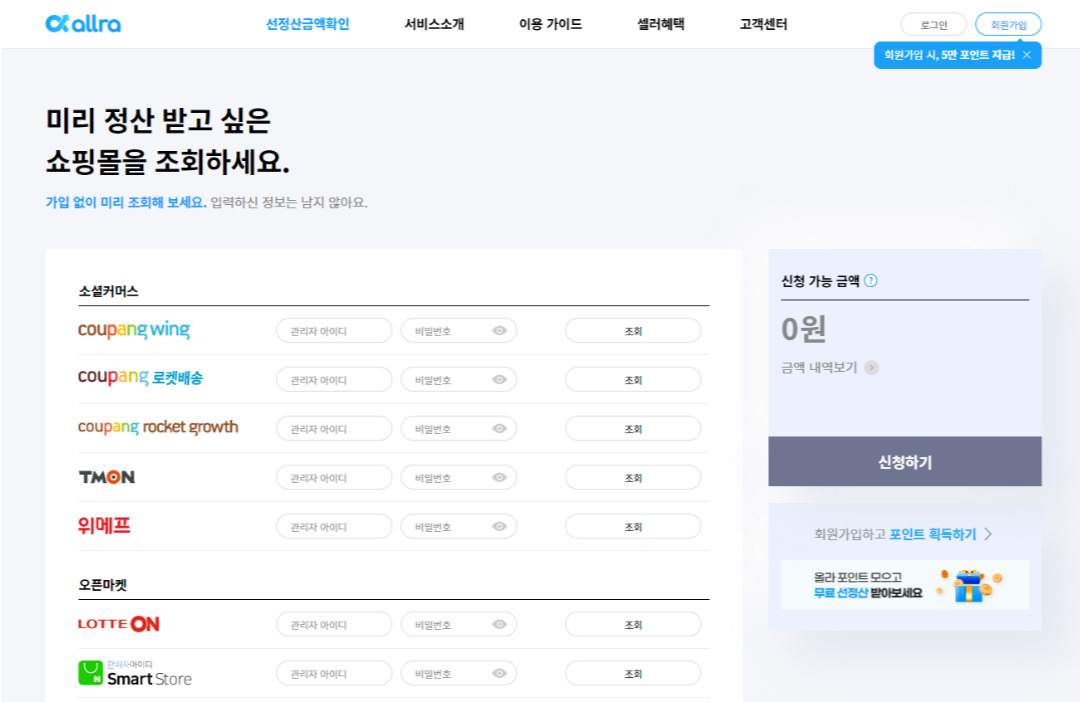Image resolution: width=1080 pixels, height=702 pixels.
Task: Click the LOTTE ON admin ID field
Action: click(334, 624)
